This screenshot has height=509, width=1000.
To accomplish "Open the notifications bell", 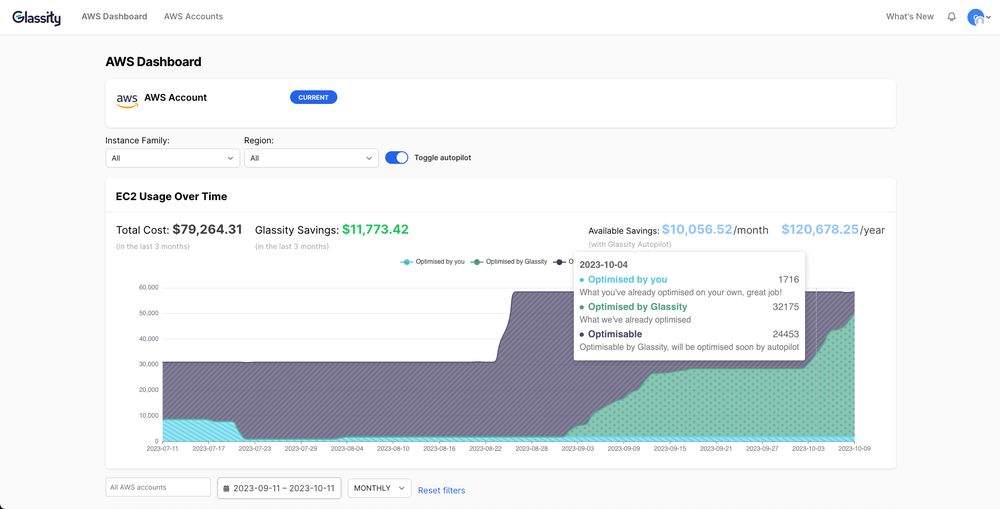I will tap(952, 17).
